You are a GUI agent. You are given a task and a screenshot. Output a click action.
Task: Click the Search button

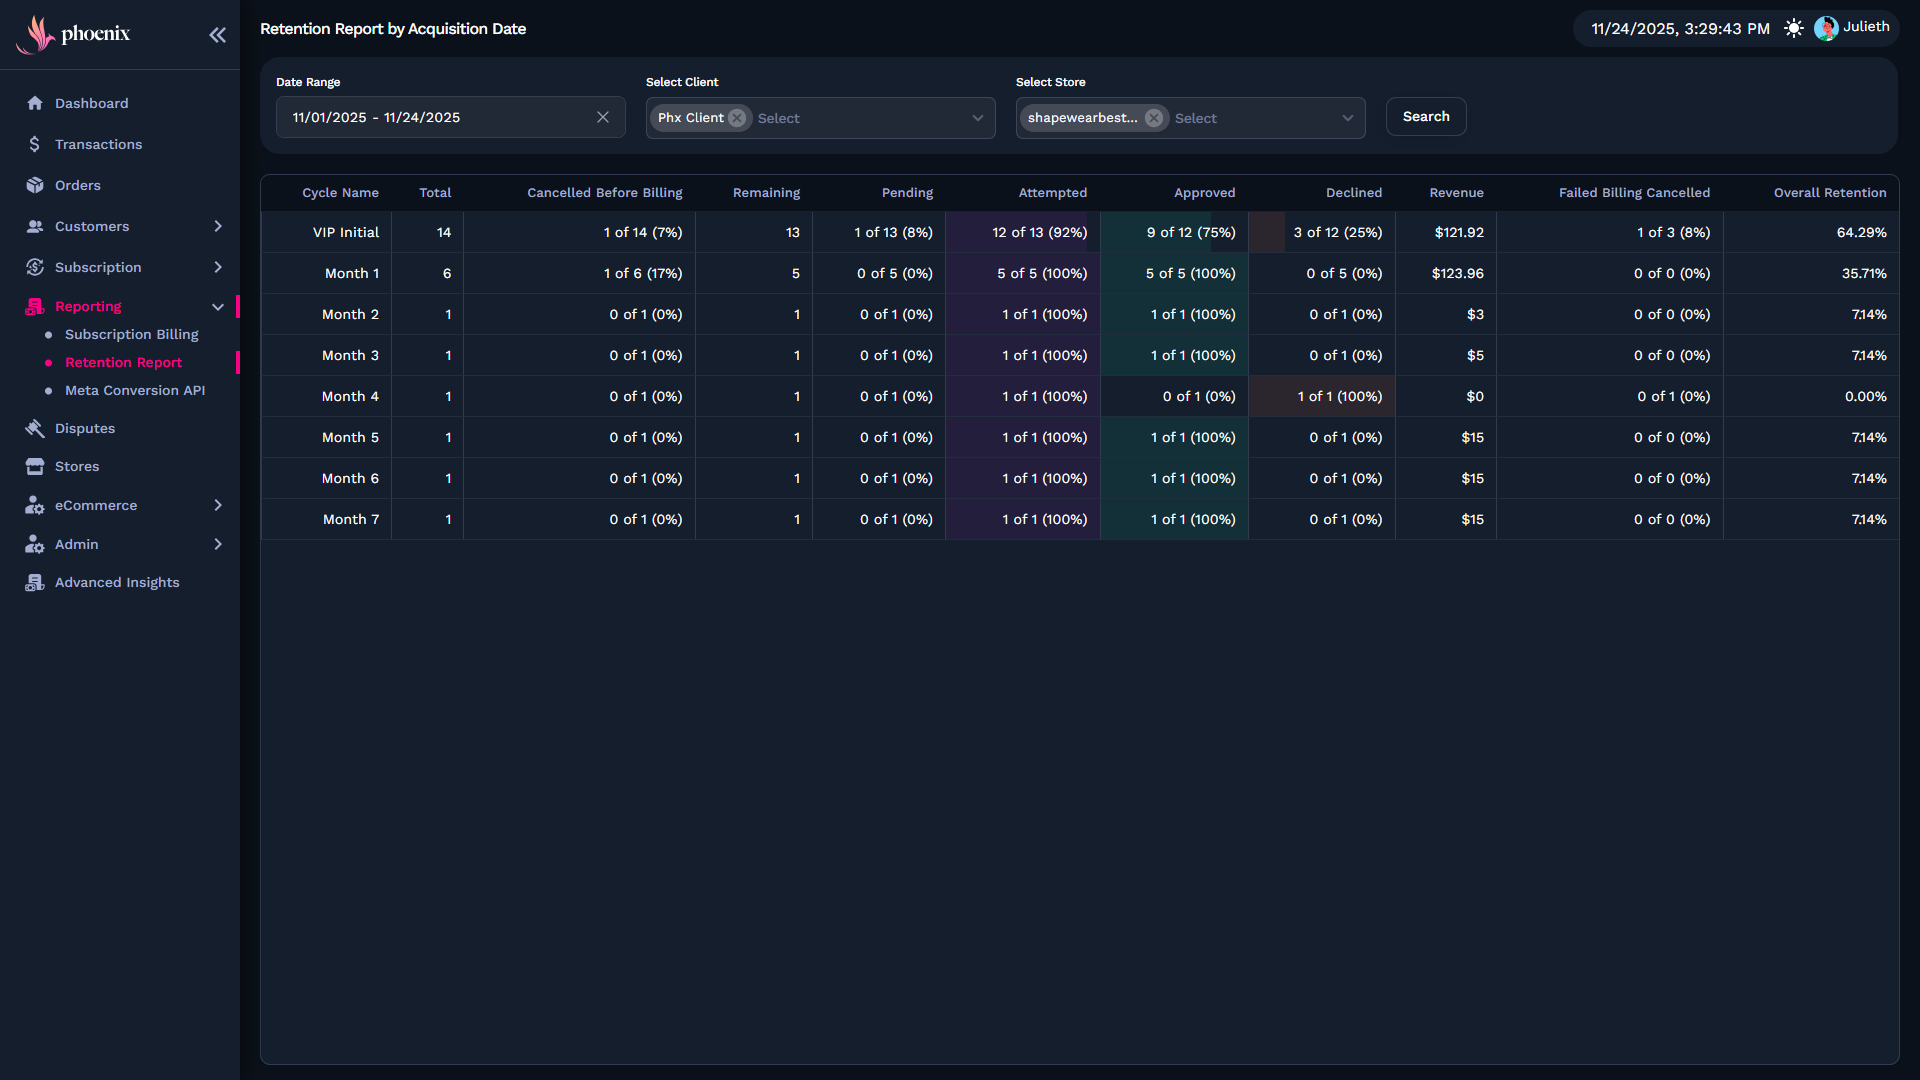(1425, 117)
